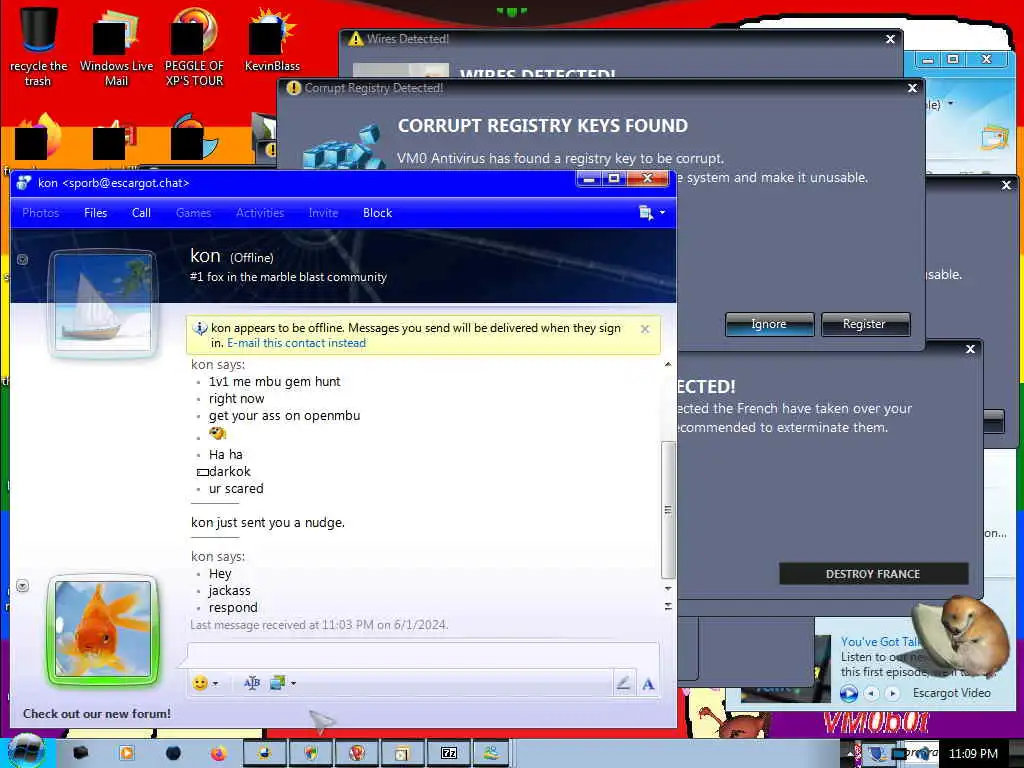Screen dimensions: 1024x768
Task: Click the conversation scrollbar thumb
Action: (x=667, y=509)
